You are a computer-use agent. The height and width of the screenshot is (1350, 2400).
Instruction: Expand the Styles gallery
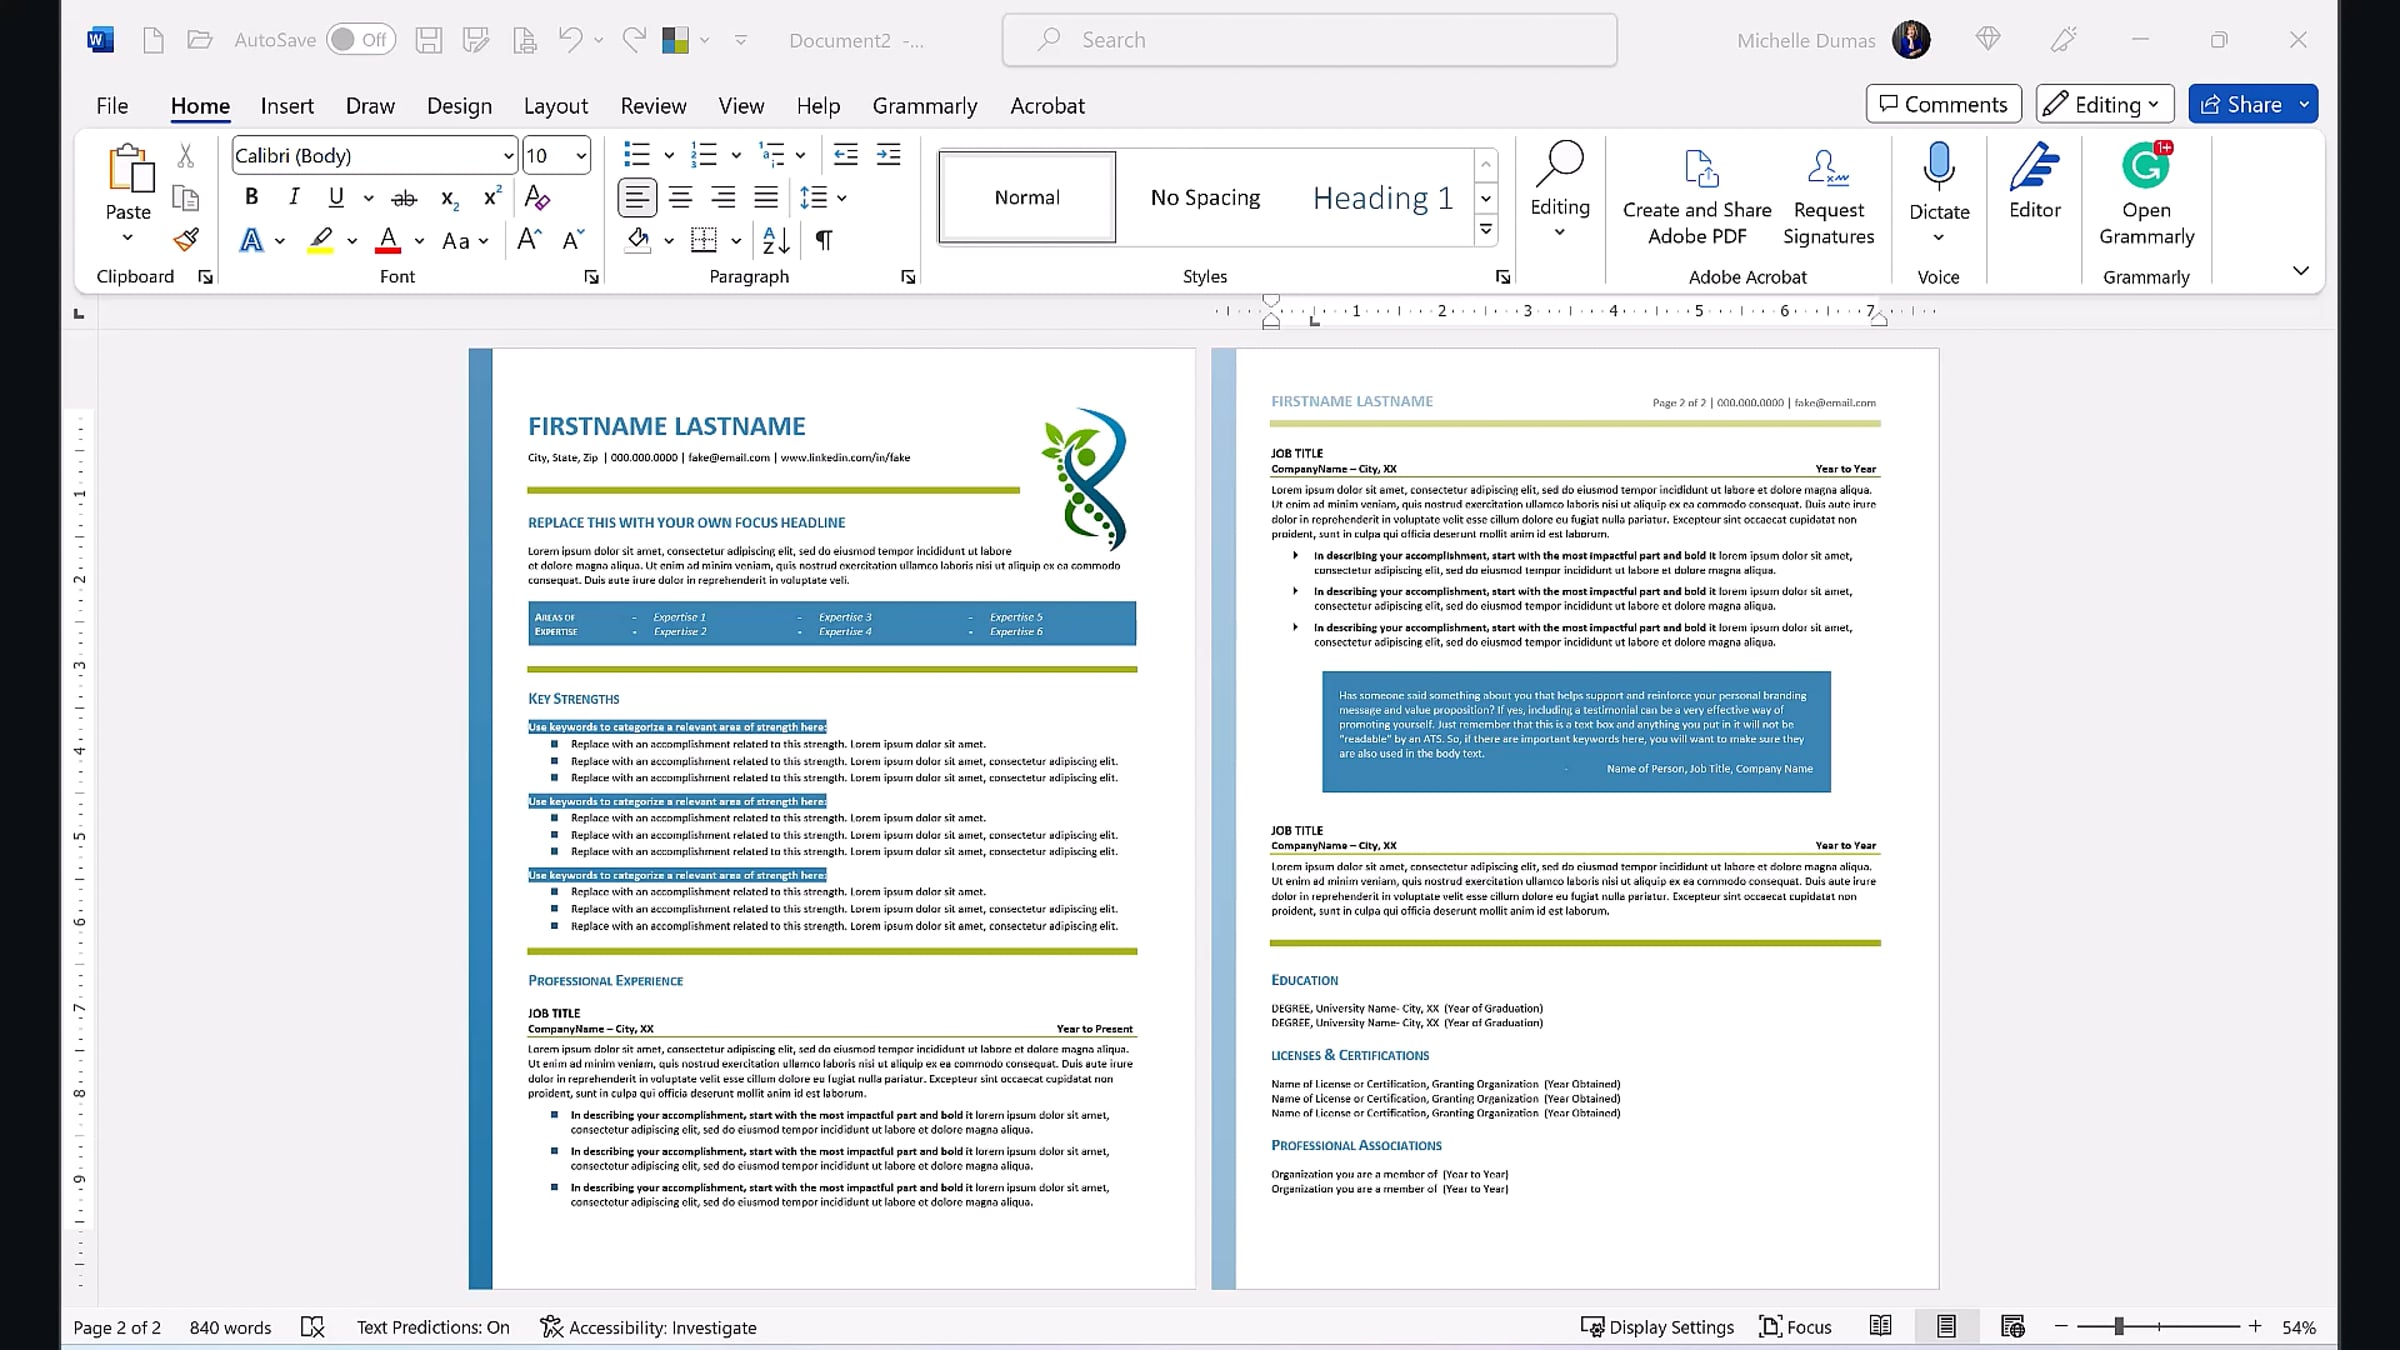tap(1486, 230)
